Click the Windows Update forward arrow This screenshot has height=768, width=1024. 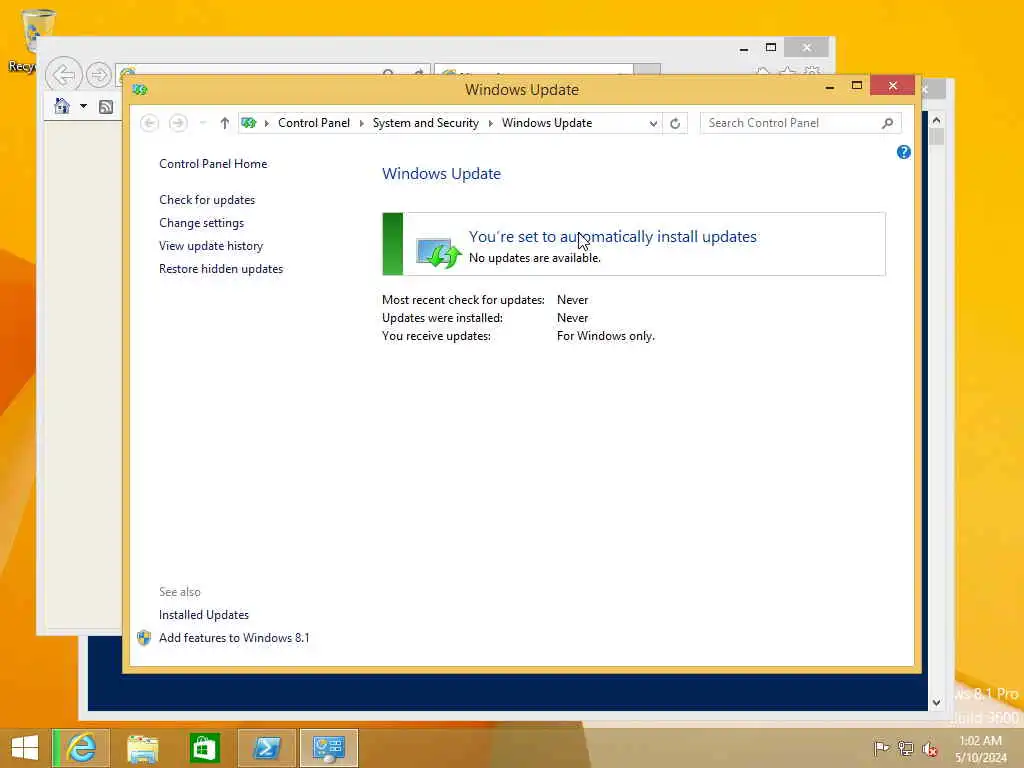point(178,123)
